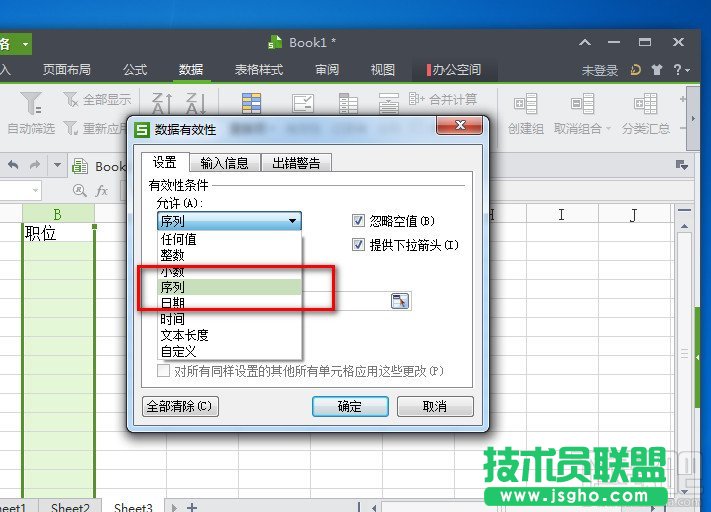Viewport: 711px width, 512px height.
Task: Select 整数 from the allow list
Action: tap(229, 255)
